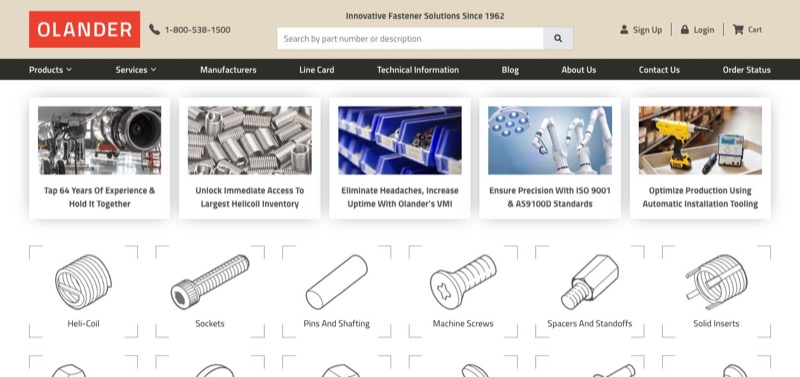The width and height of the screenshot is (800, 377).
Task: Click the Solid Inserts label
Action: pyautogui.click(x=716, y=323)
